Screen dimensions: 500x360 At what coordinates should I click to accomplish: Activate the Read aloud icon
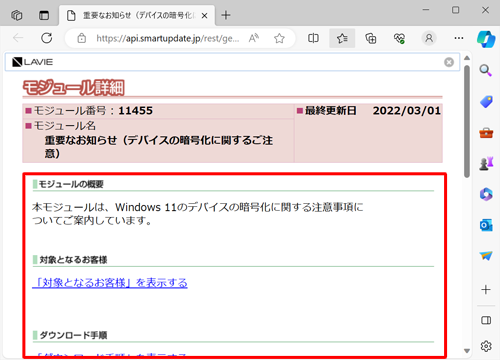coord(254,38)
